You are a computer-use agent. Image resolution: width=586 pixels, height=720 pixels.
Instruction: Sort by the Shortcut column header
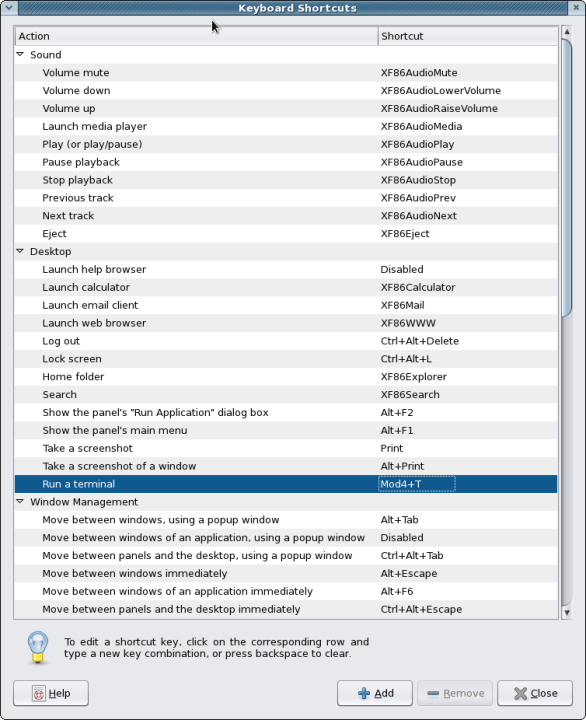click(468, 36)
